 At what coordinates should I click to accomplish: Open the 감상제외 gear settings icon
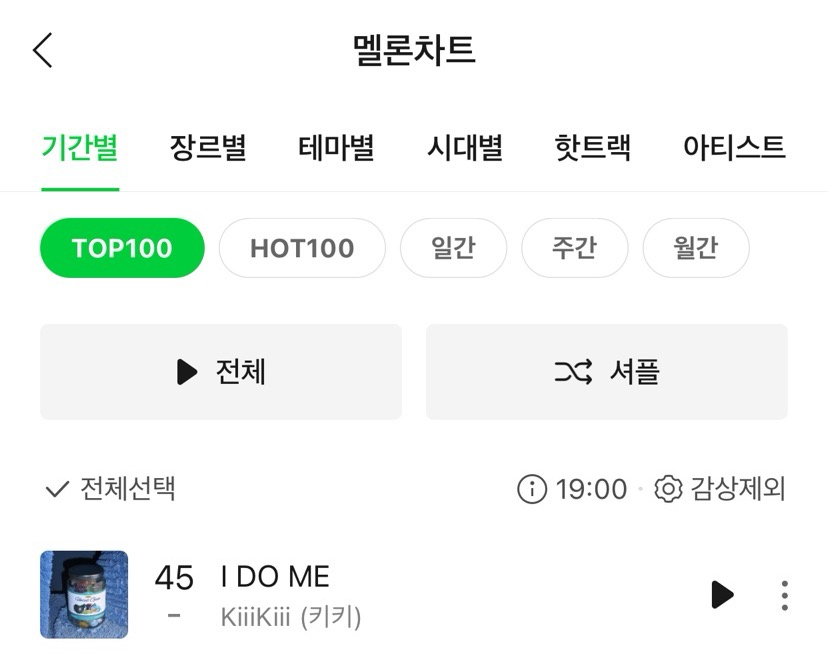pos(669,488)
